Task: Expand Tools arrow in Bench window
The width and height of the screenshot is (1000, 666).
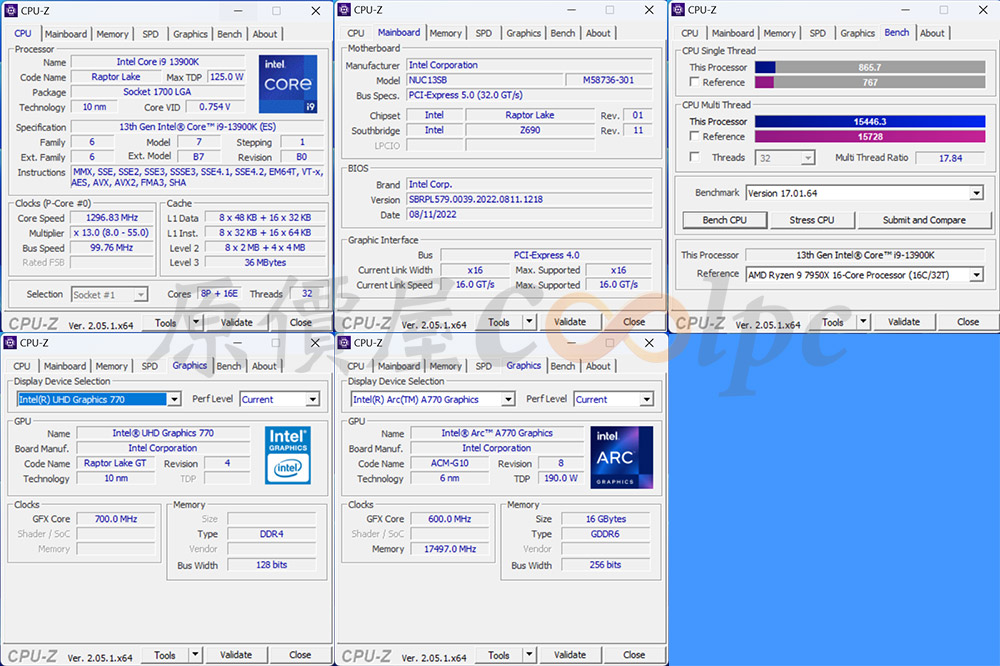Action: tap(863, 322)
